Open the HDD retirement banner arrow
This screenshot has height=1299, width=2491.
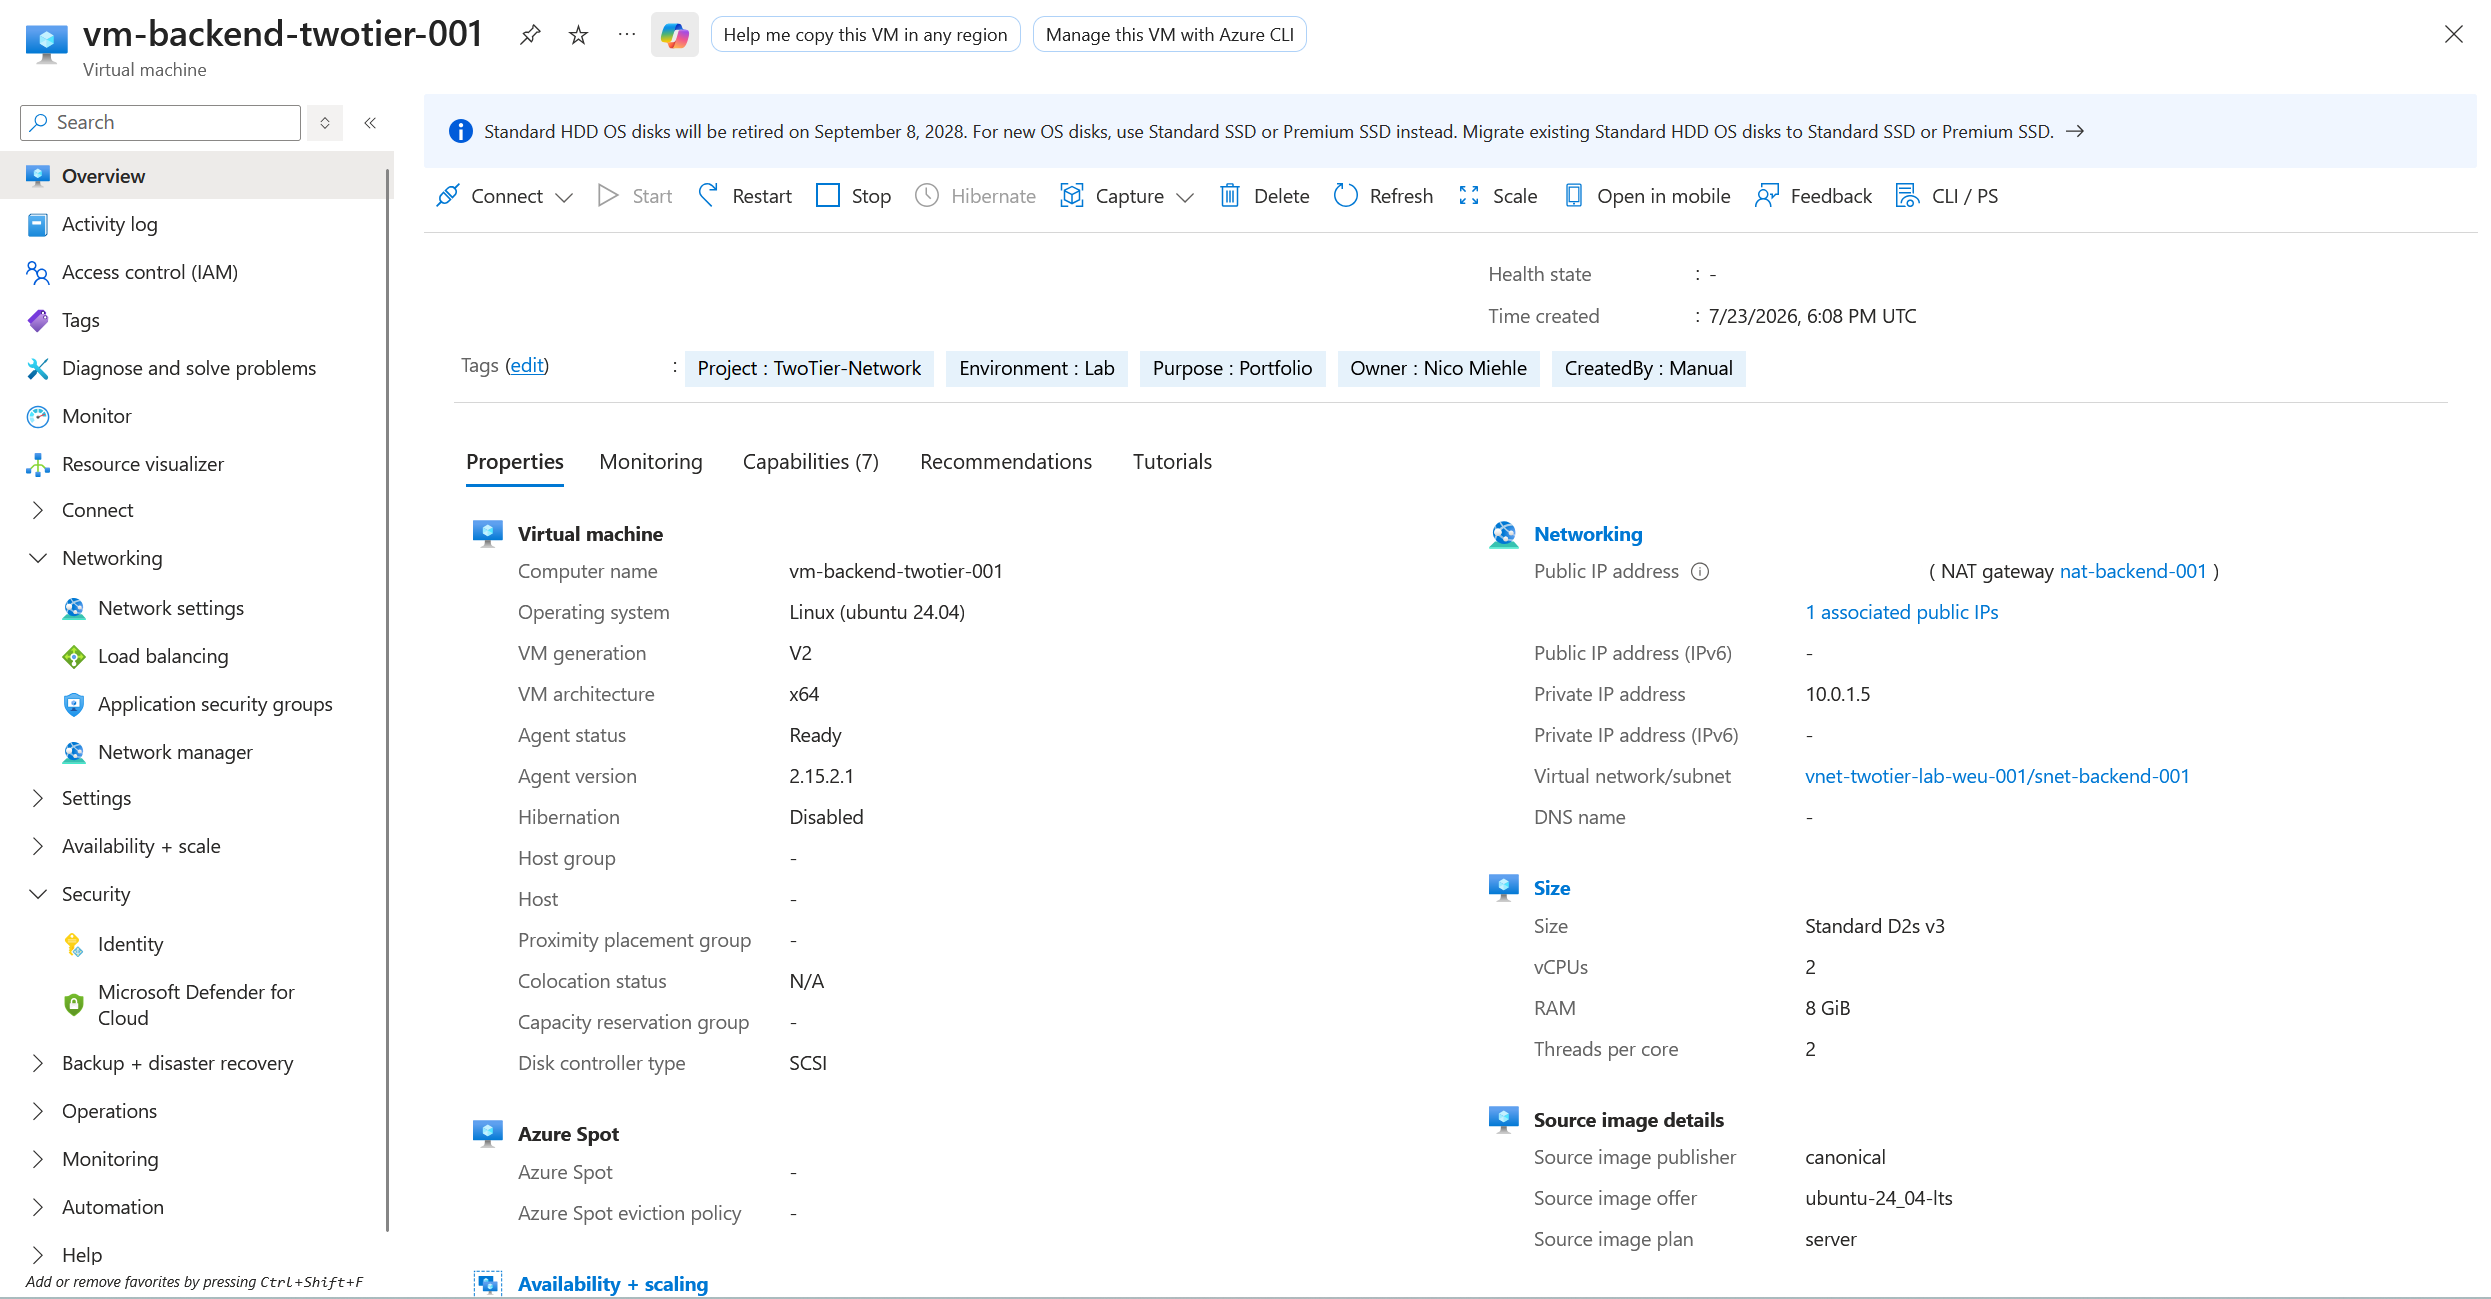pyautogui.click(x=2076, y=132)
